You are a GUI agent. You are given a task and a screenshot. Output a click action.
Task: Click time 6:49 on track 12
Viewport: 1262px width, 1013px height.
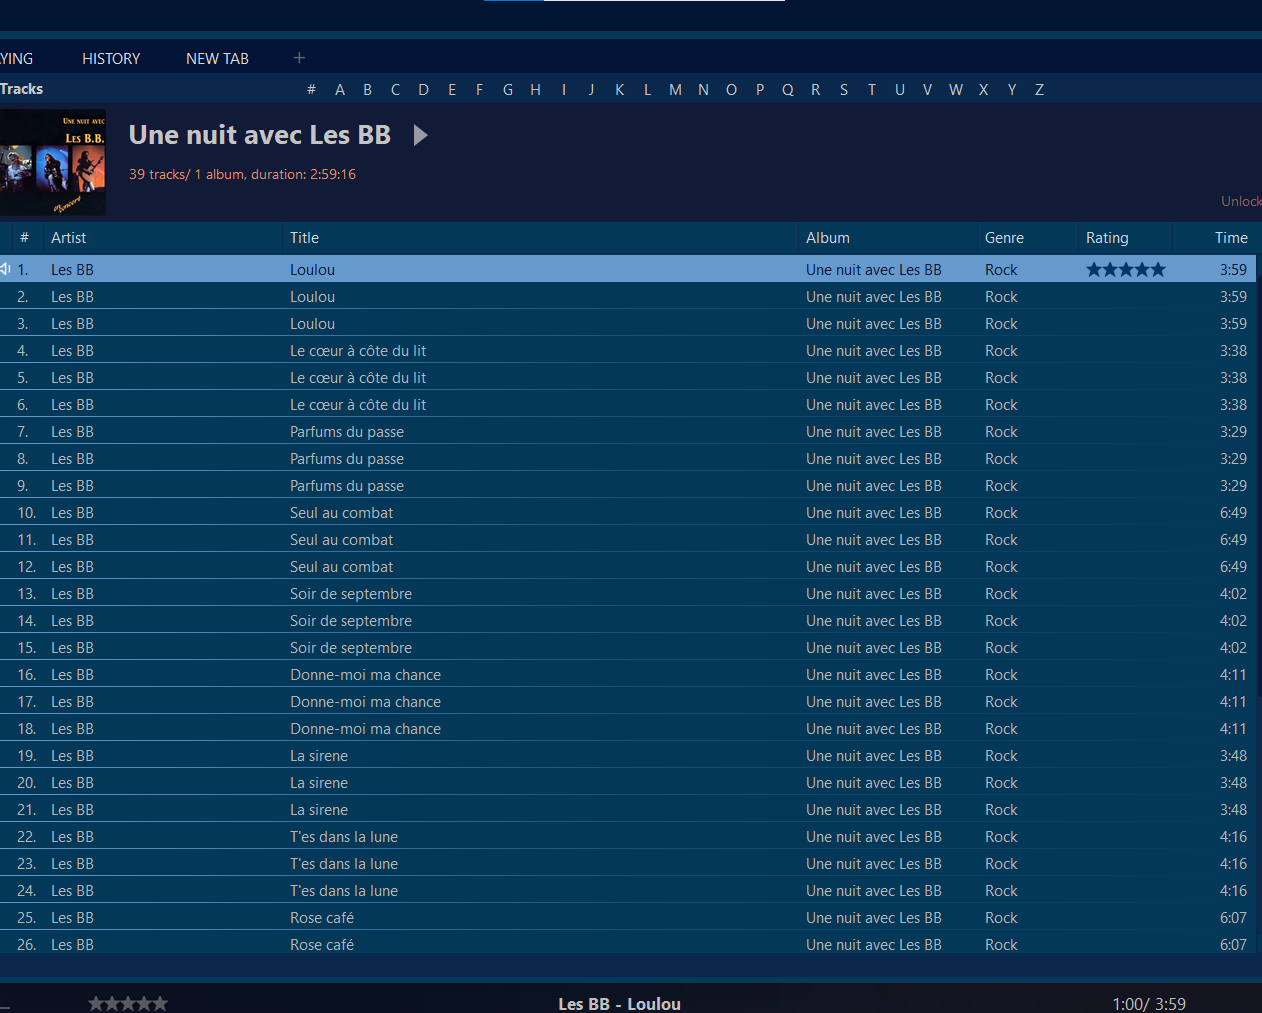tap(1233, 567)
